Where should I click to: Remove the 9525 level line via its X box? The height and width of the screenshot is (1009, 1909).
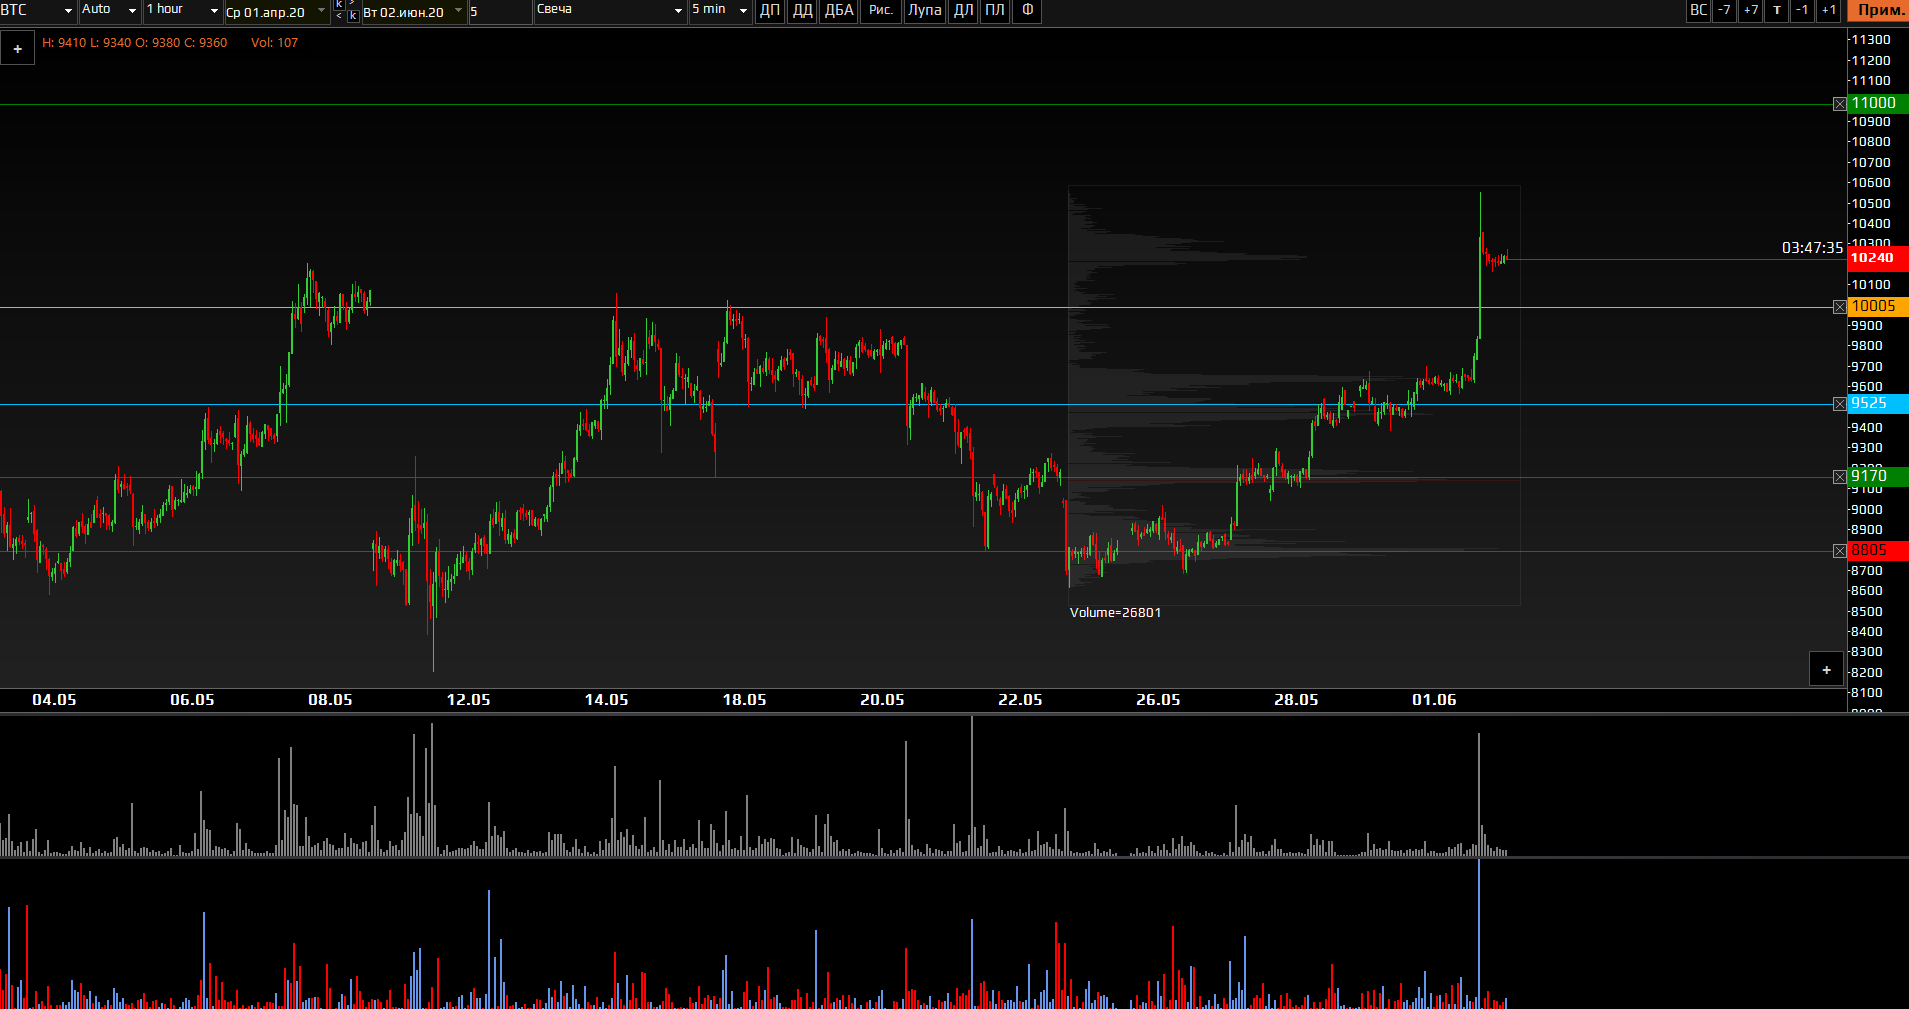click(1839, 404)
